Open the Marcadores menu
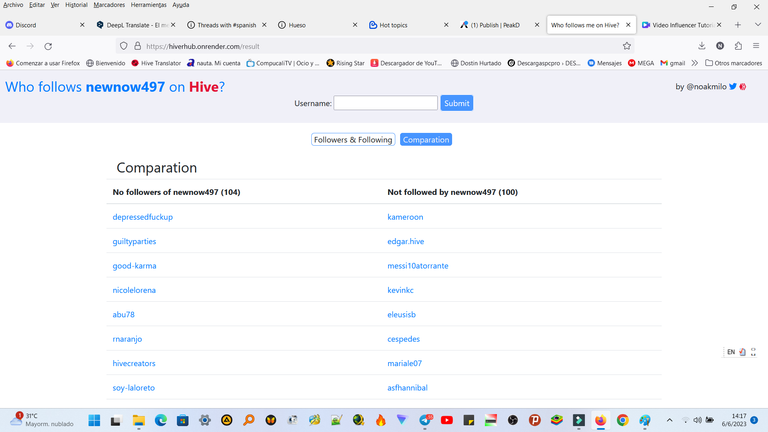This screenshot has width=768, height=432. [108, 5]
